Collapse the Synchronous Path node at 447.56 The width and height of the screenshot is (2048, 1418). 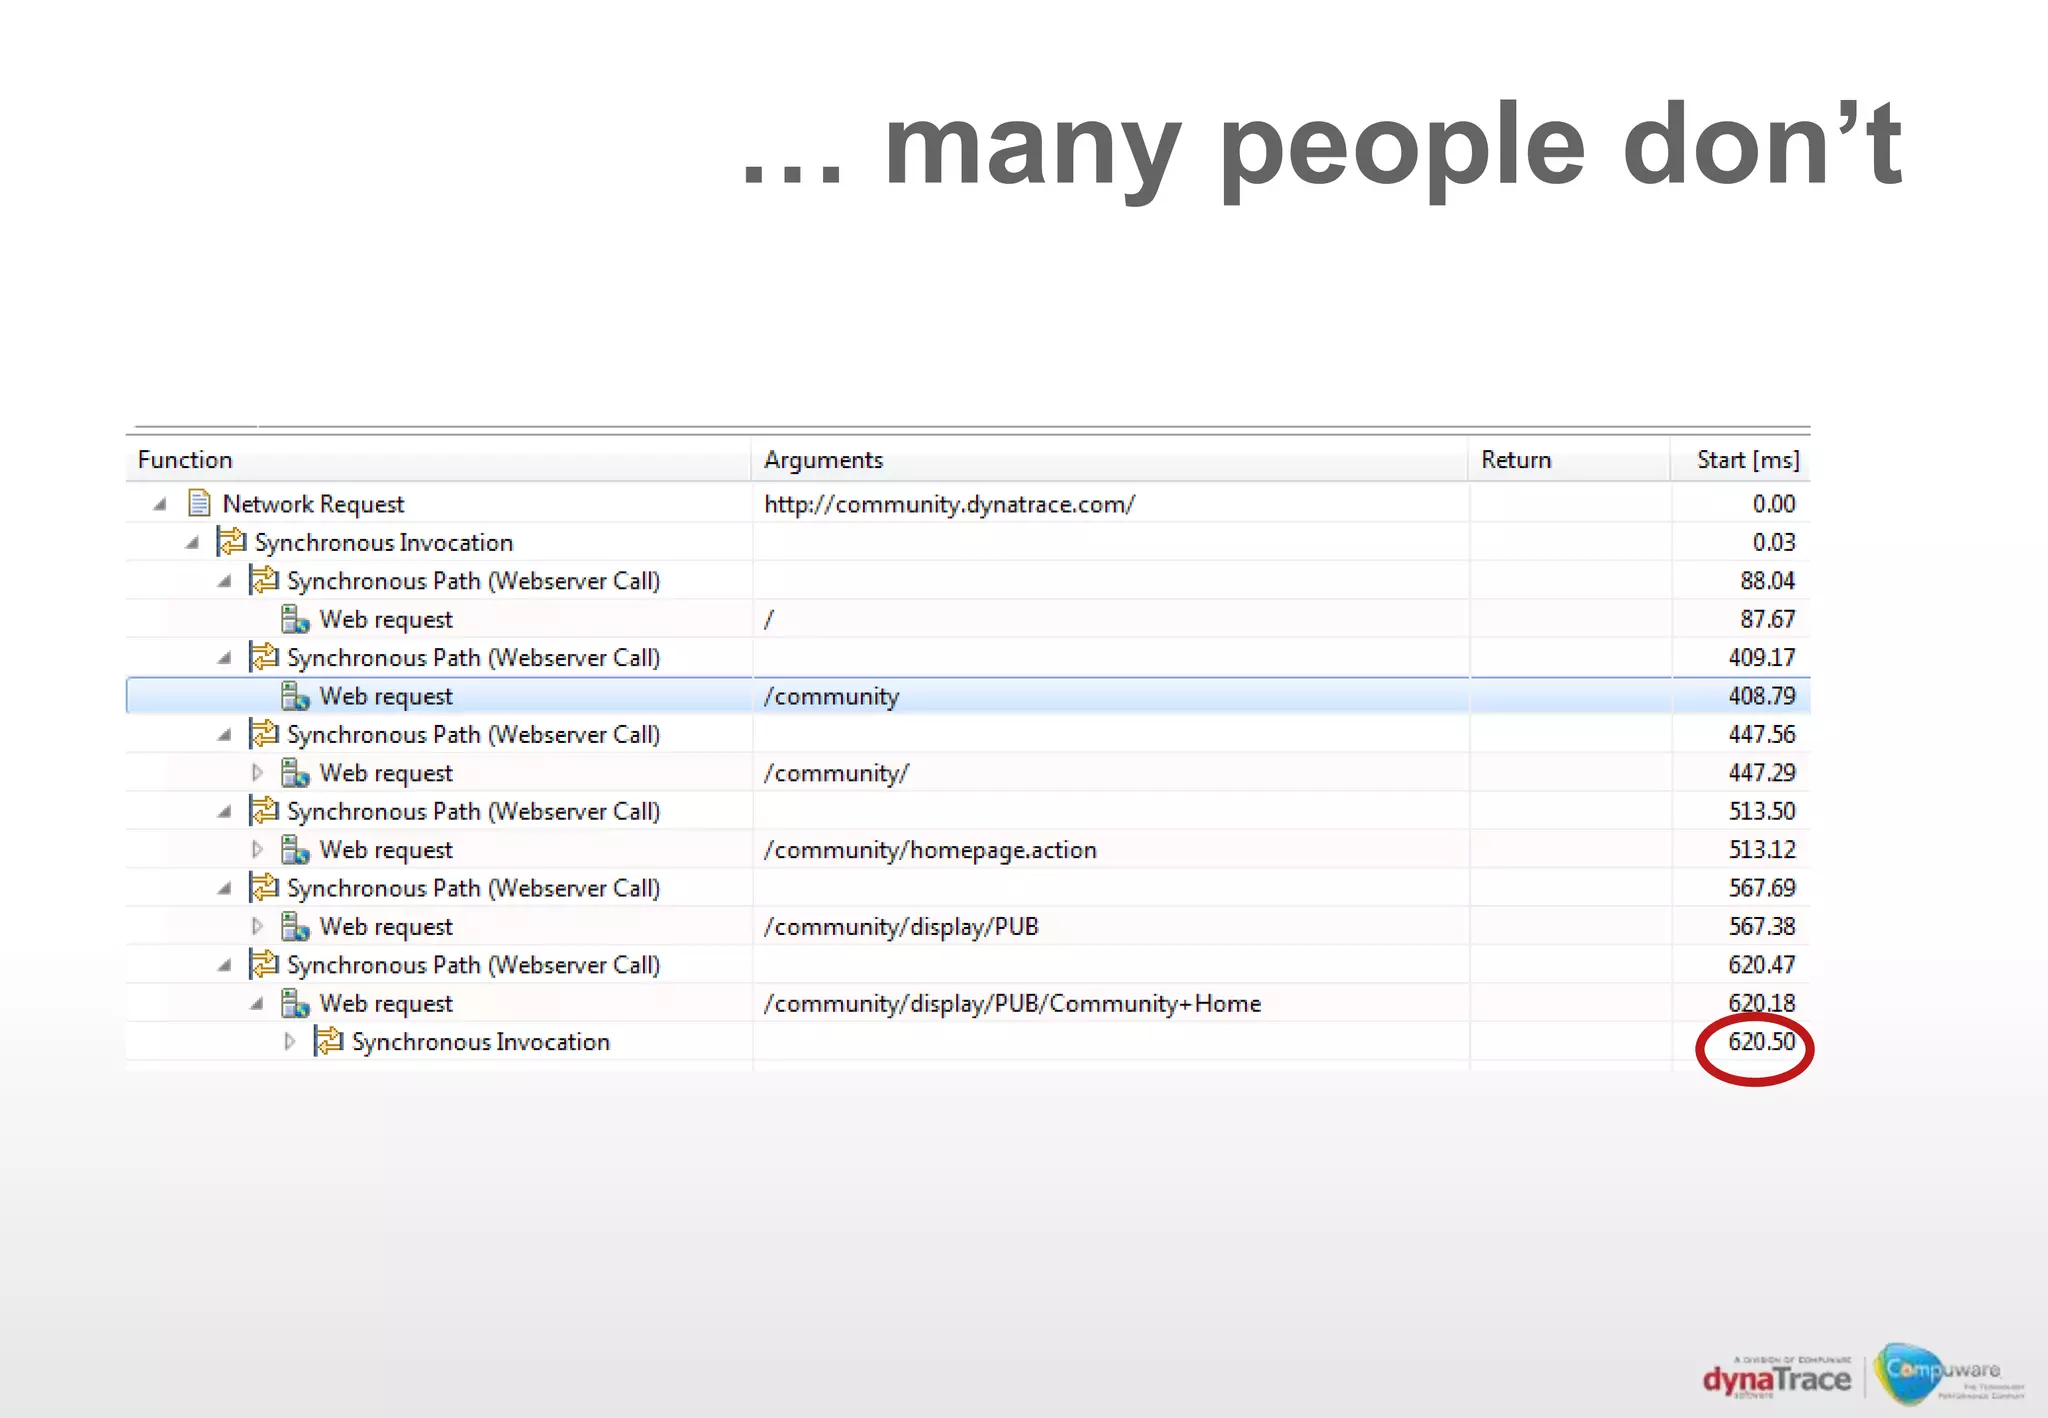225,735
